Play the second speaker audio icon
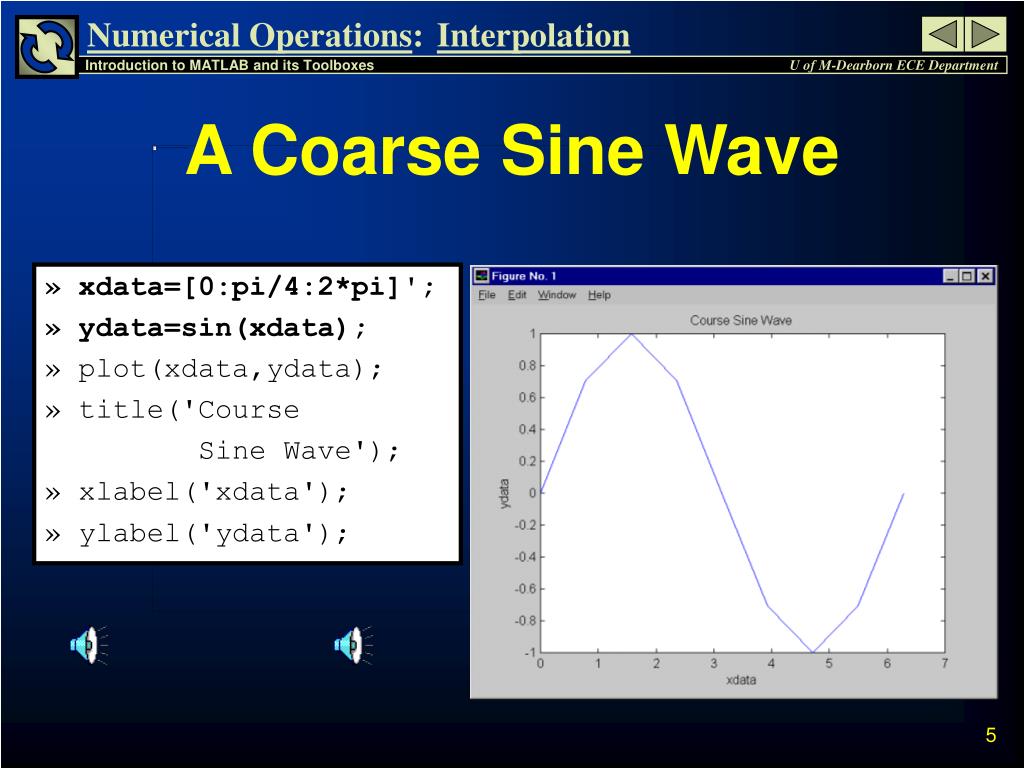This screenshot has width=1024, height=768. [353, 645]
